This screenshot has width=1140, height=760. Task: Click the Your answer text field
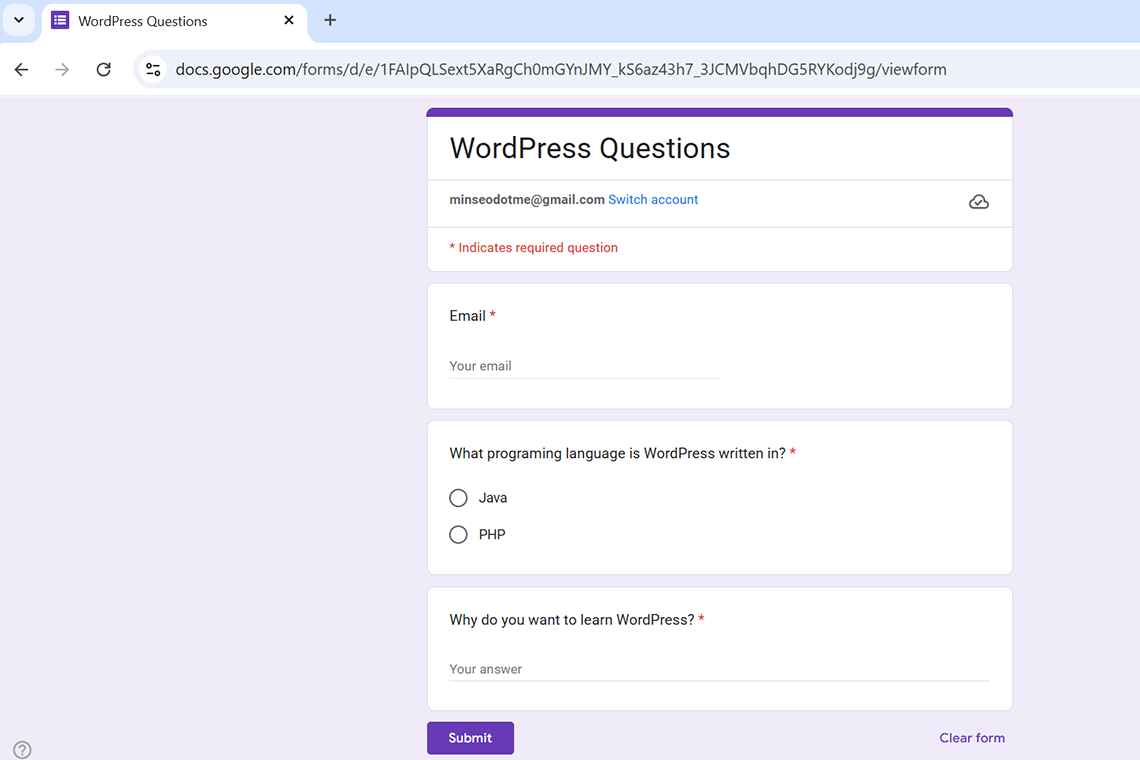tap(719, 669)
